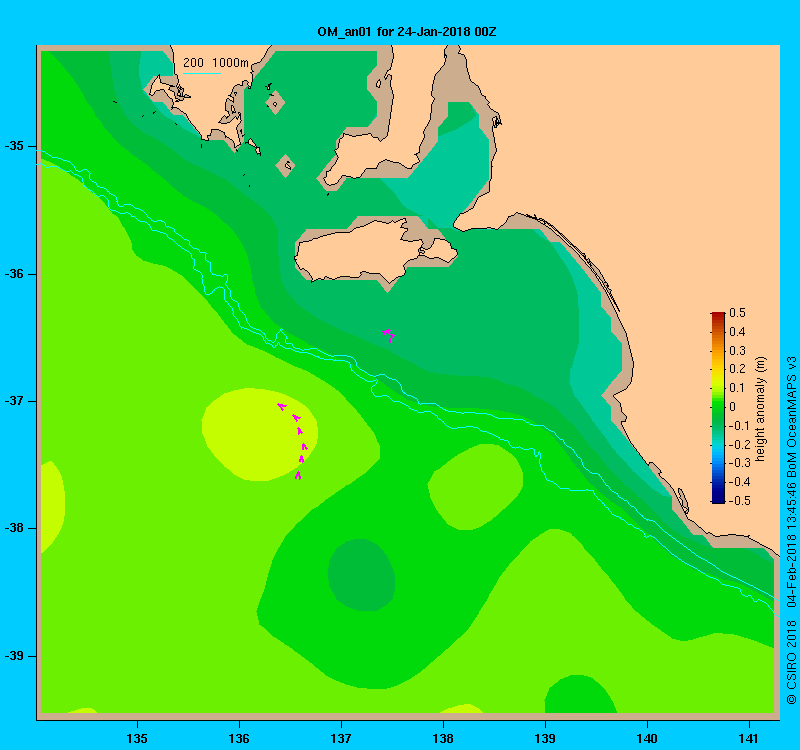Click the 0.2 colorbar tick label

[737, 369]
